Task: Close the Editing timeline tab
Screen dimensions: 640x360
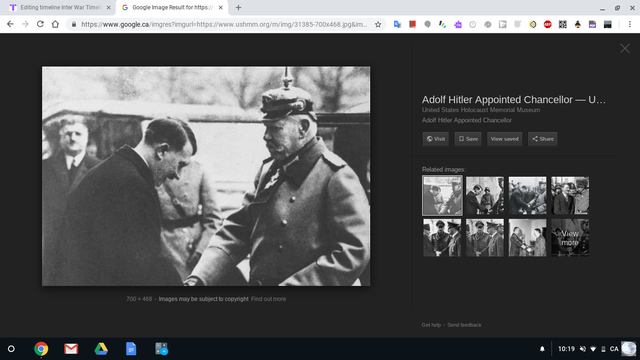Action: (109, 7)
